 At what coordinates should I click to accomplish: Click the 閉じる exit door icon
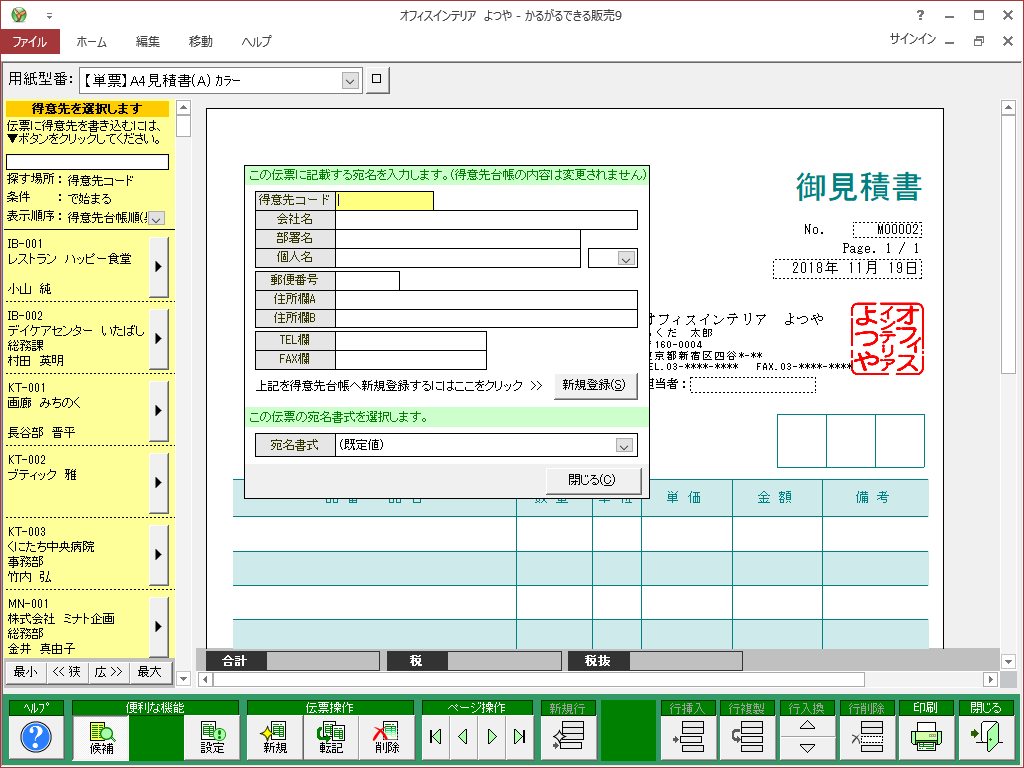985,737
